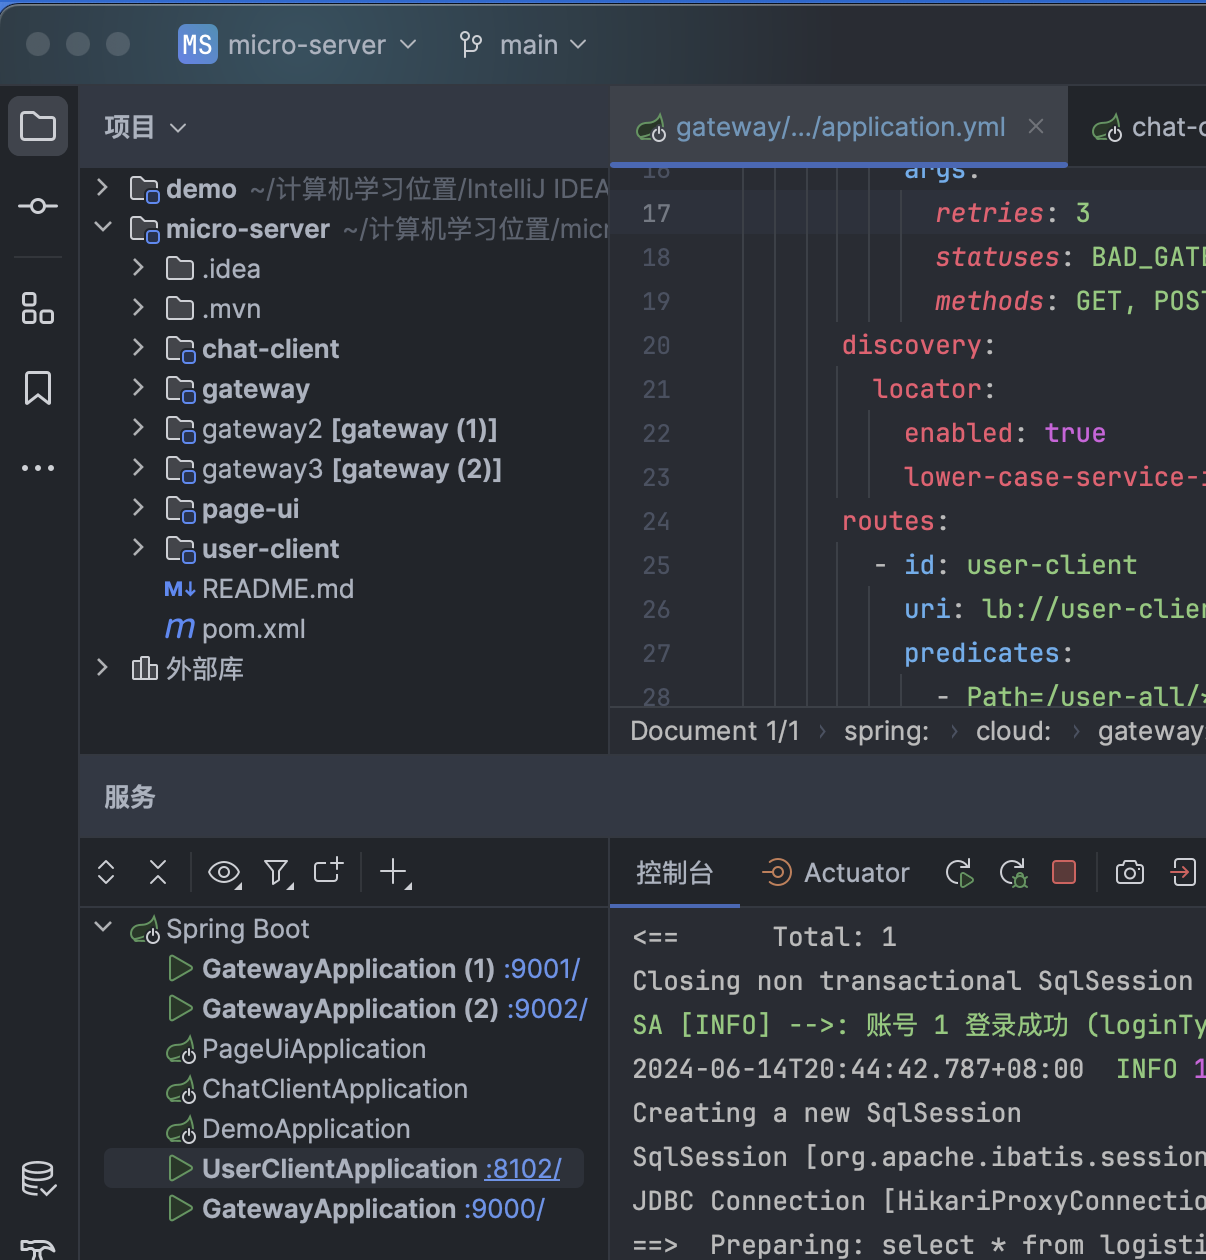Rerun the application with the rerun icon
1206x1260 pixels.
[x=960, y=873]
